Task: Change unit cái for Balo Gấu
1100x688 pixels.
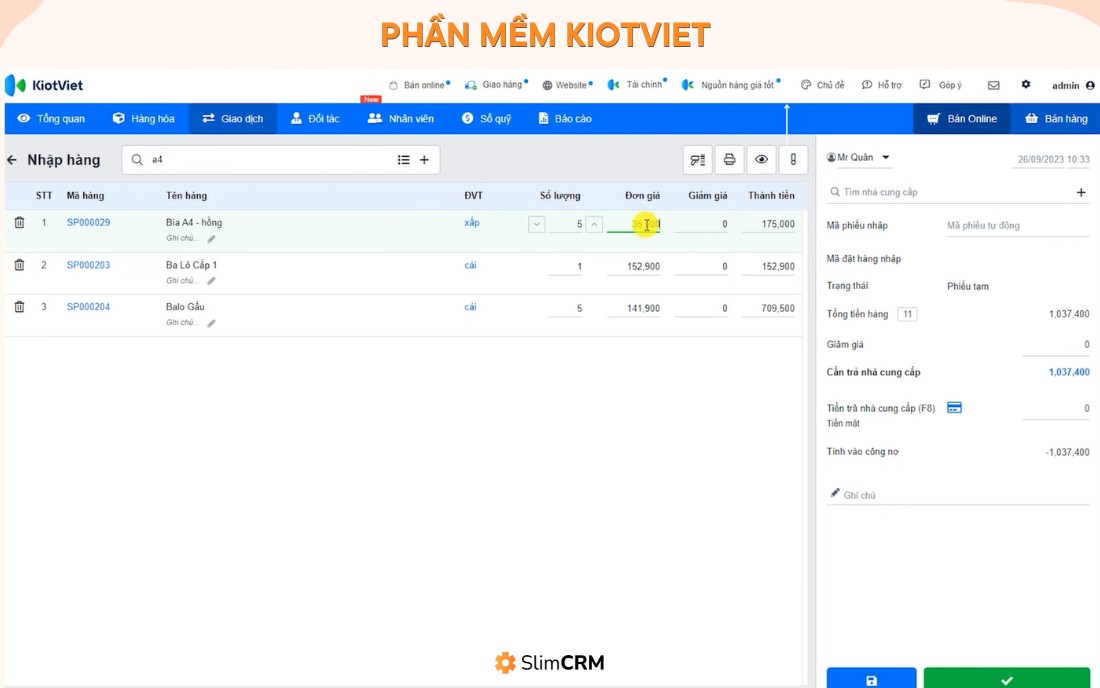Action: pyautogui.click(x=470, y=307)
